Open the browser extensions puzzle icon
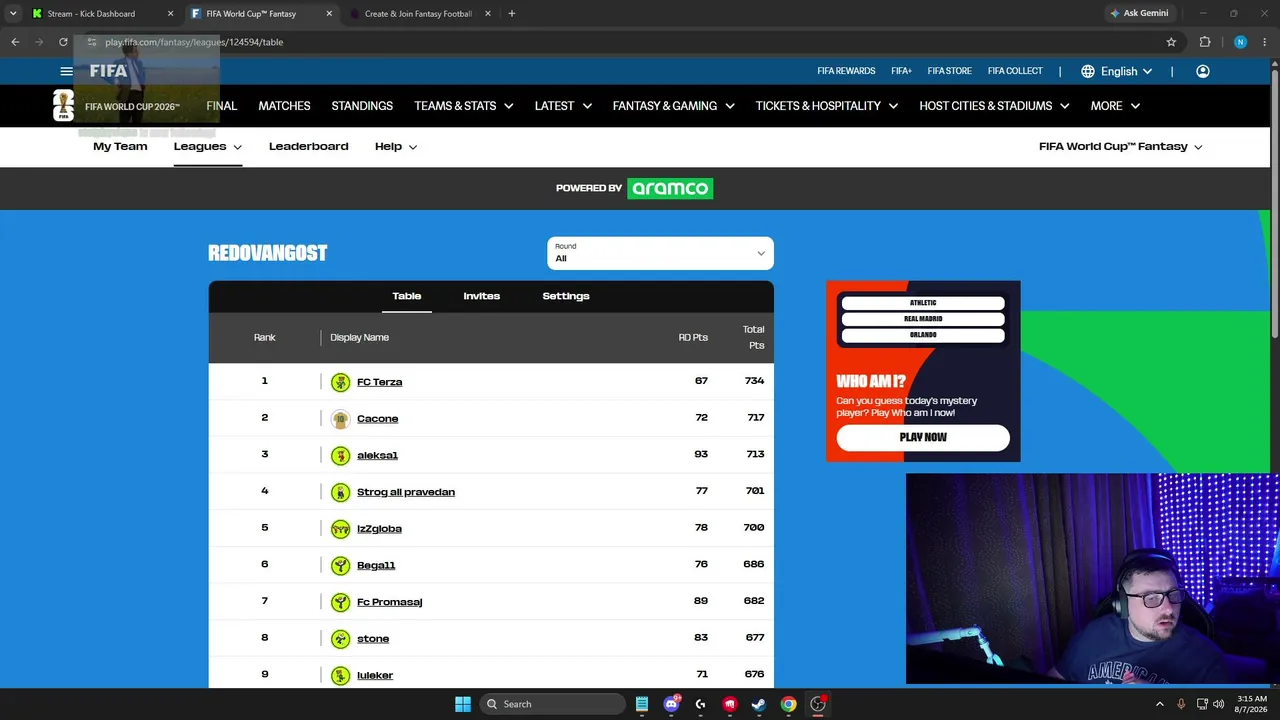Screen dimensions: 1280x720 tap(1204, 42)
